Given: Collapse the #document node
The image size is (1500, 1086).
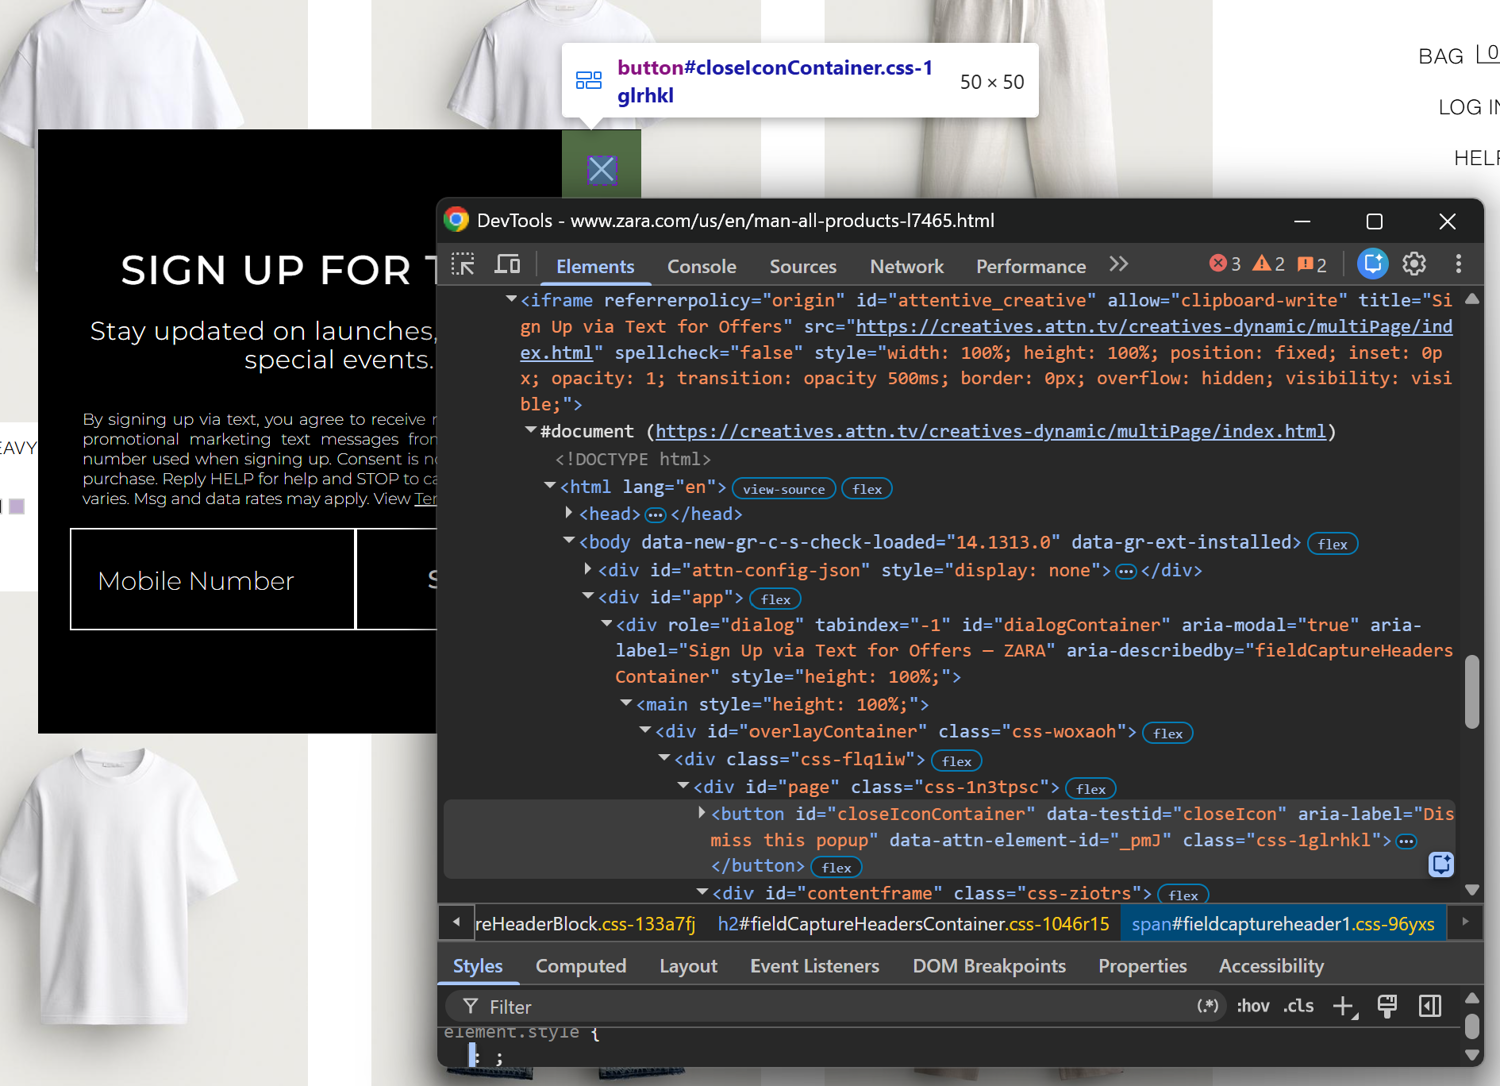Looking at the screenshot, I should [530, 430].
